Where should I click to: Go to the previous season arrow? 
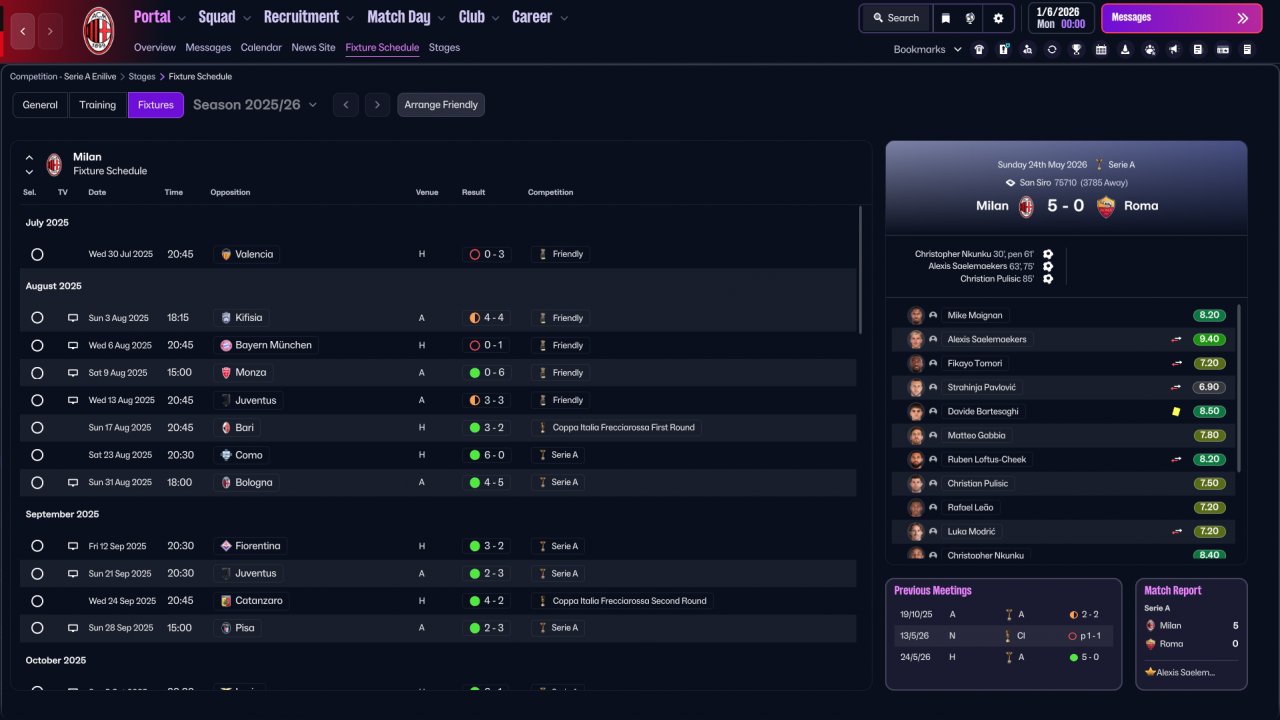click(345, 105)
